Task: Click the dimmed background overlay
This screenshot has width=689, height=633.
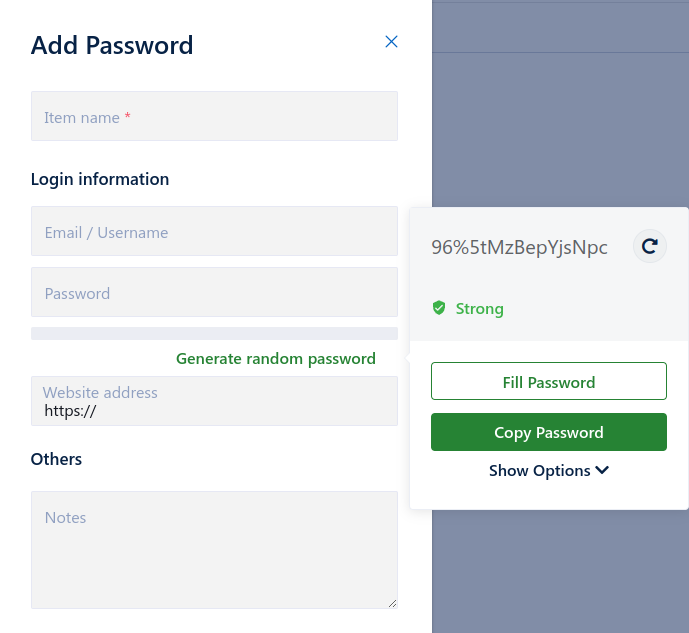Action: pyautogui.click(x=560, y=580)
